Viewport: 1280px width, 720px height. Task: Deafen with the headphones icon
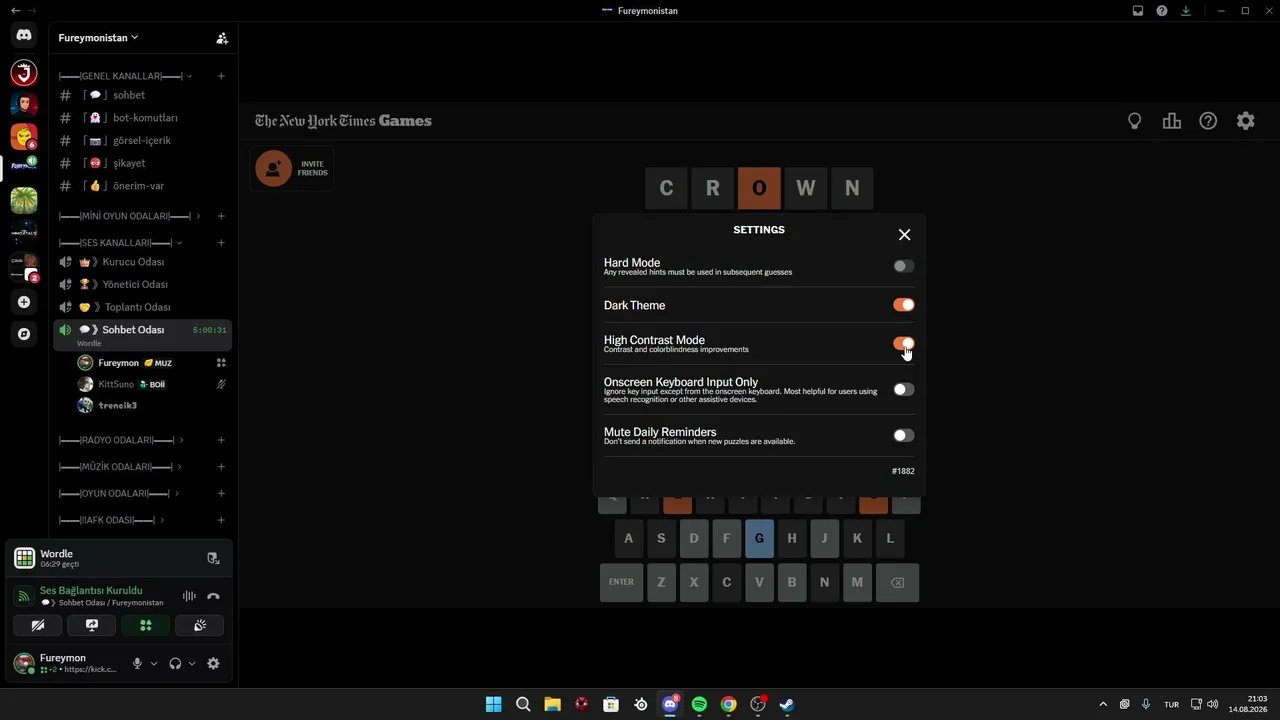[x=175, y=663]
